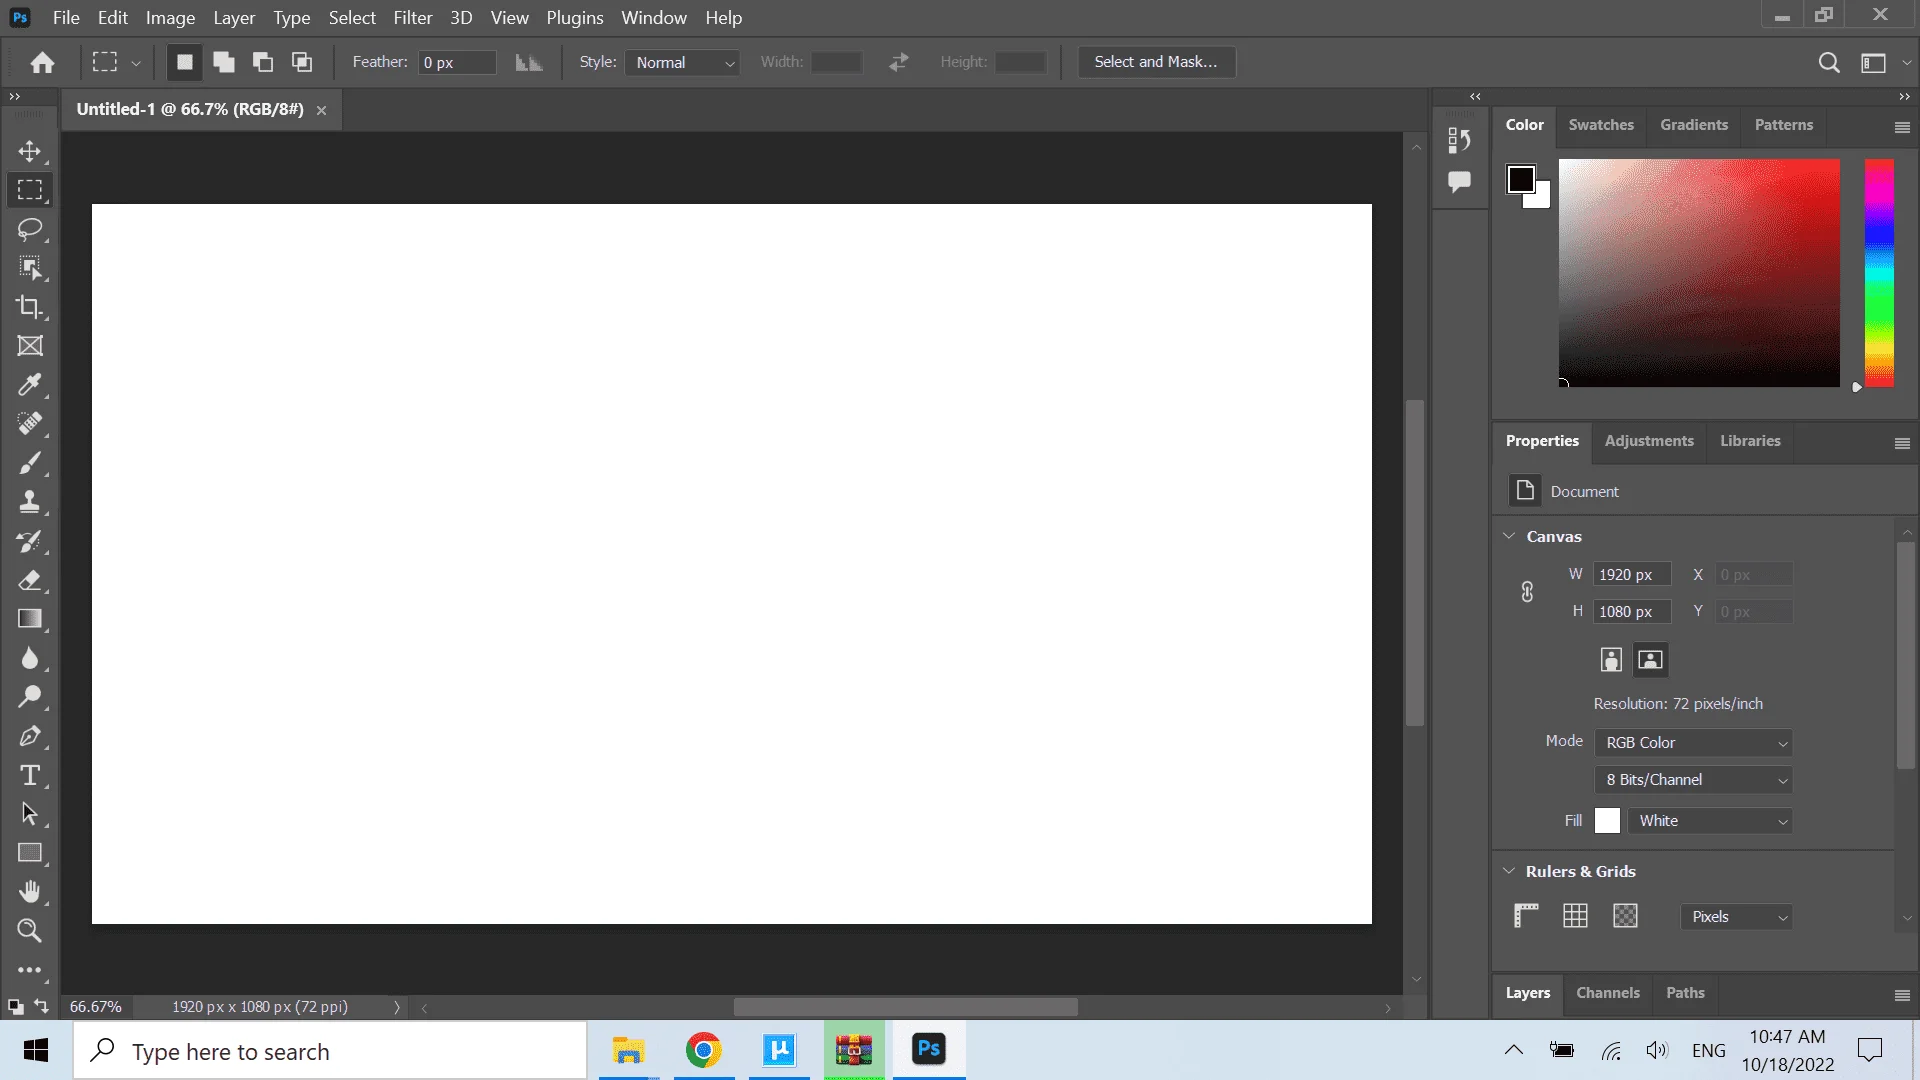Click the vertical hue slider bar
This screenshot has width=1920, height=1080.
click(x=1879, y=273)
